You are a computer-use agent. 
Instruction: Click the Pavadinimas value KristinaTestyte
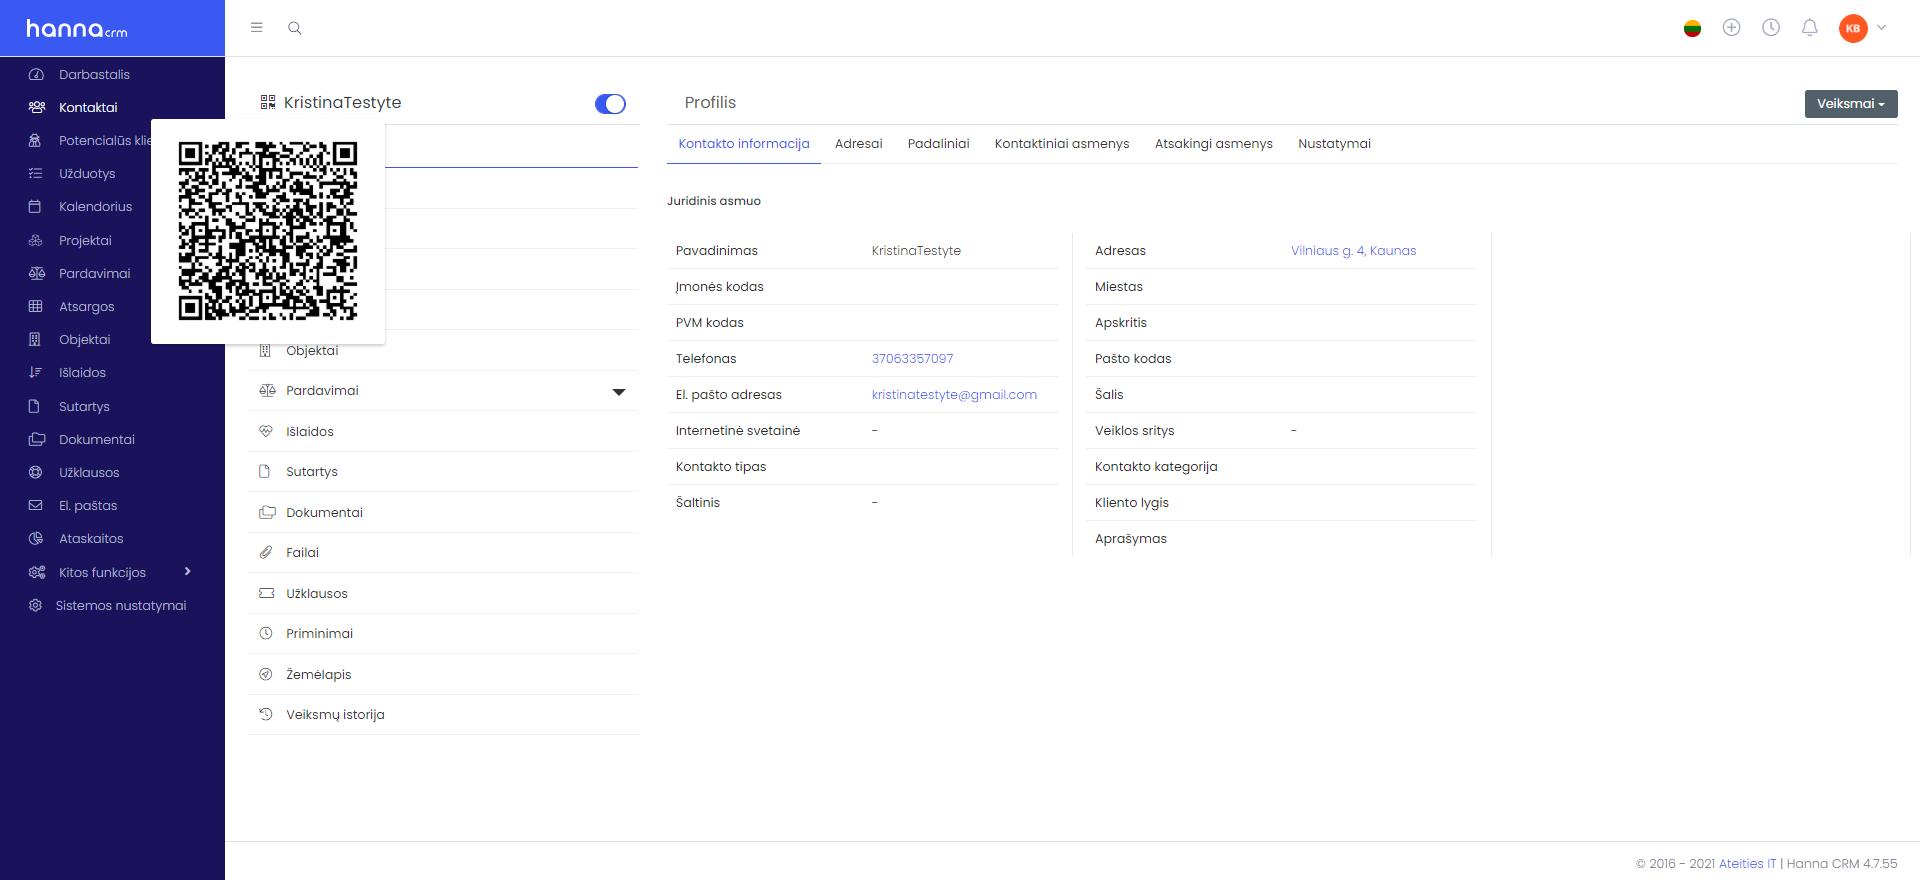coord(916,251)
